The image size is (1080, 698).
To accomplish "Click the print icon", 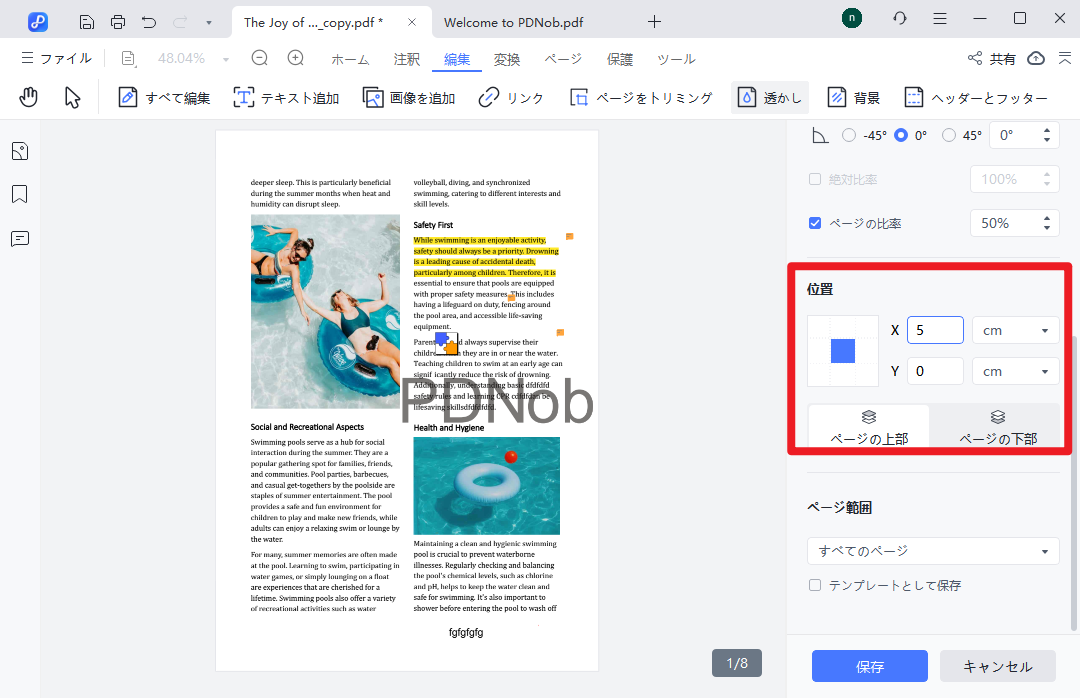I will coord(118,21).
